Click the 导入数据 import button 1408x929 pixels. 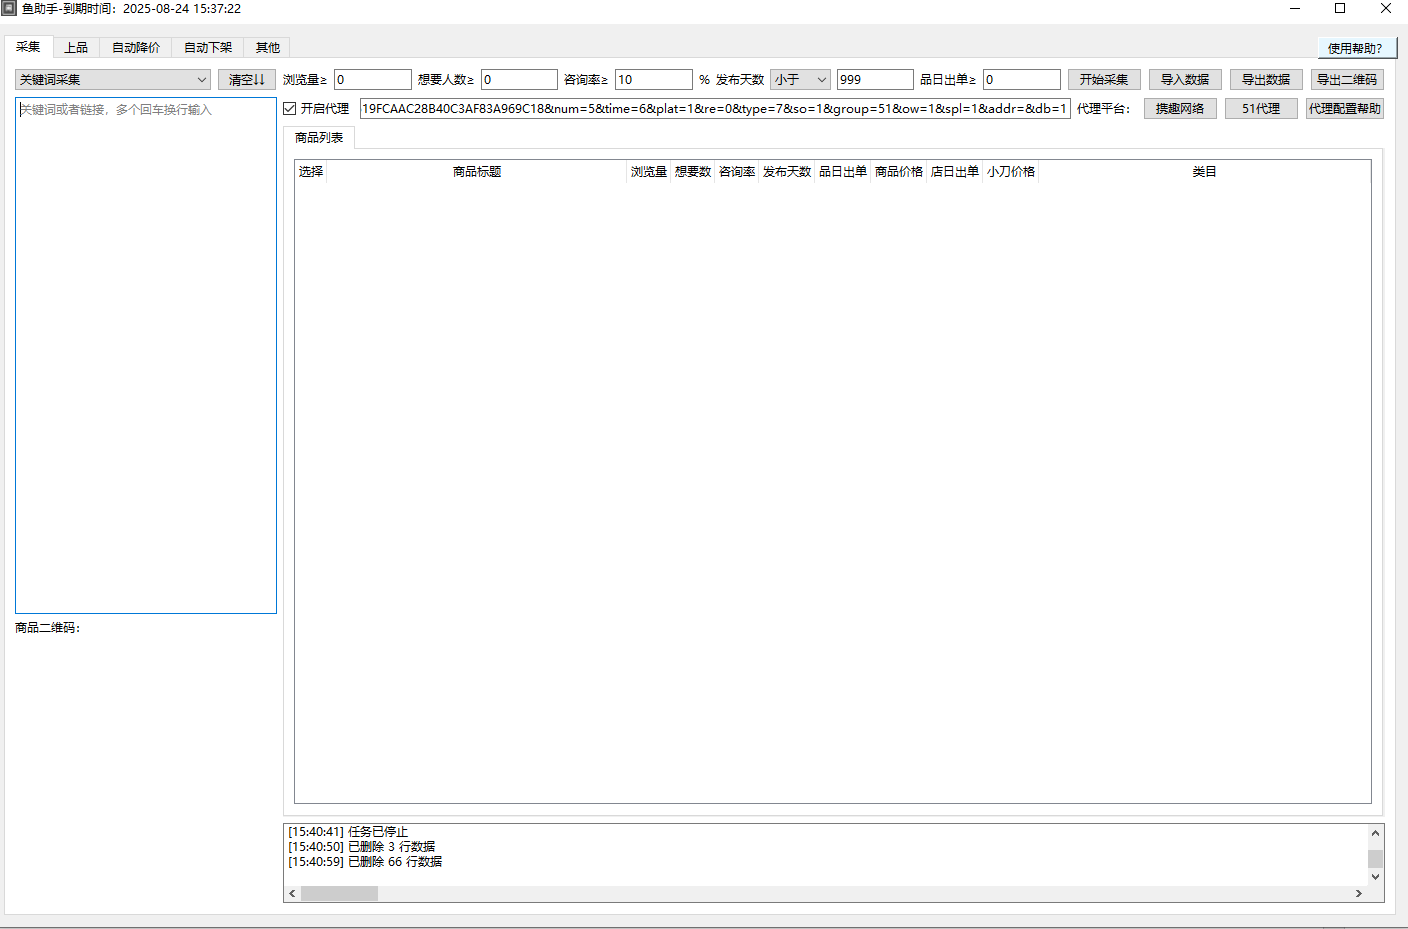tap(1184, 80)
